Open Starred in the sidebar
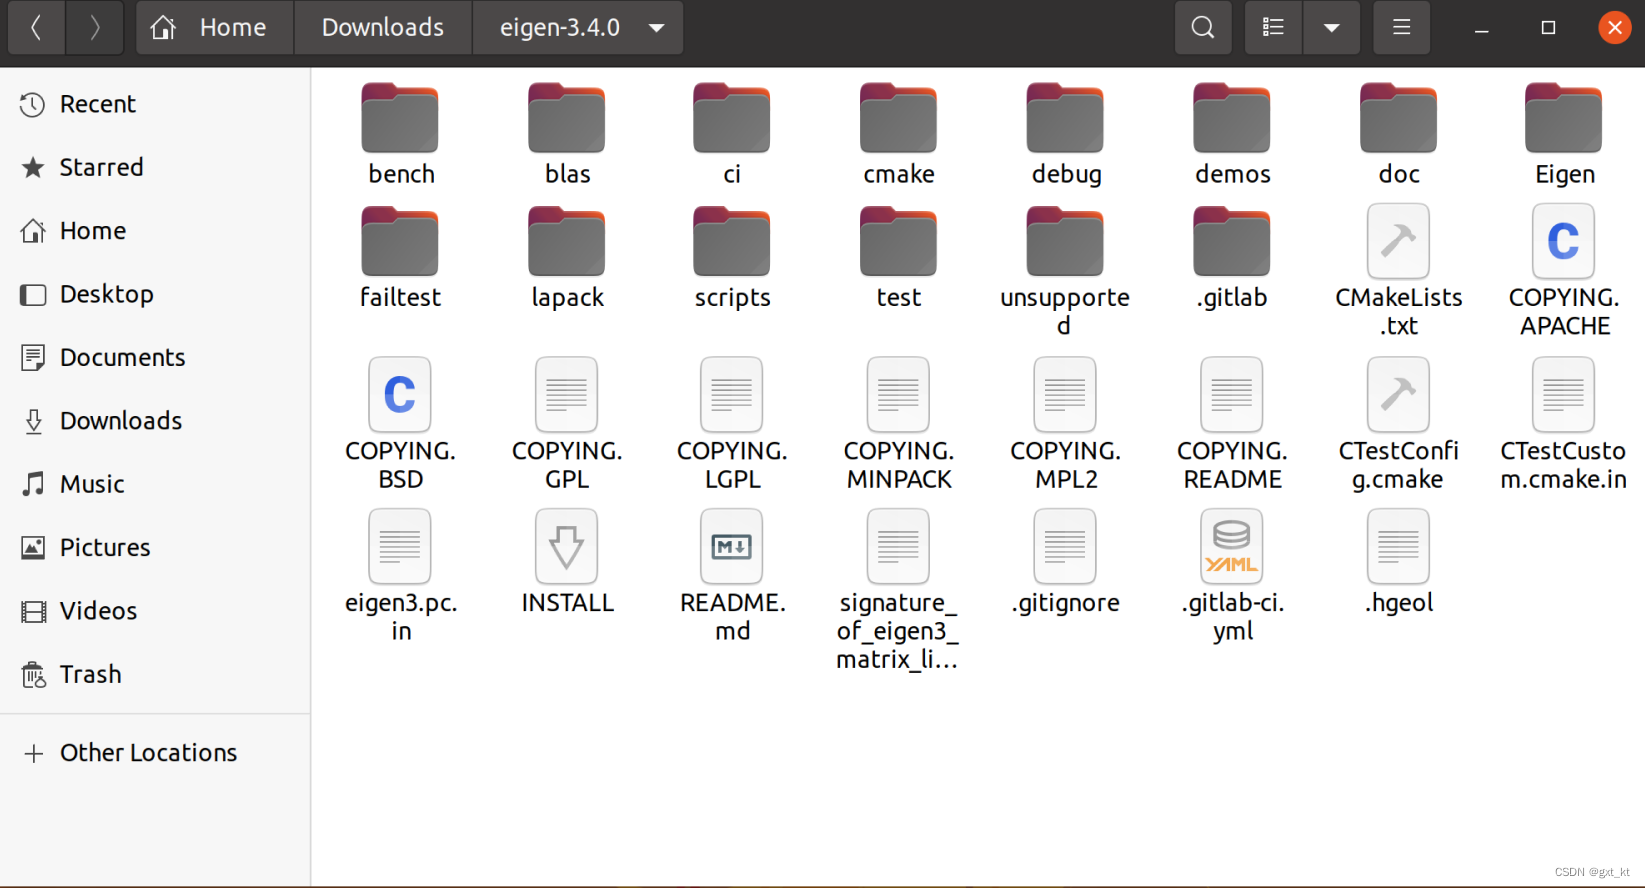 155,167
